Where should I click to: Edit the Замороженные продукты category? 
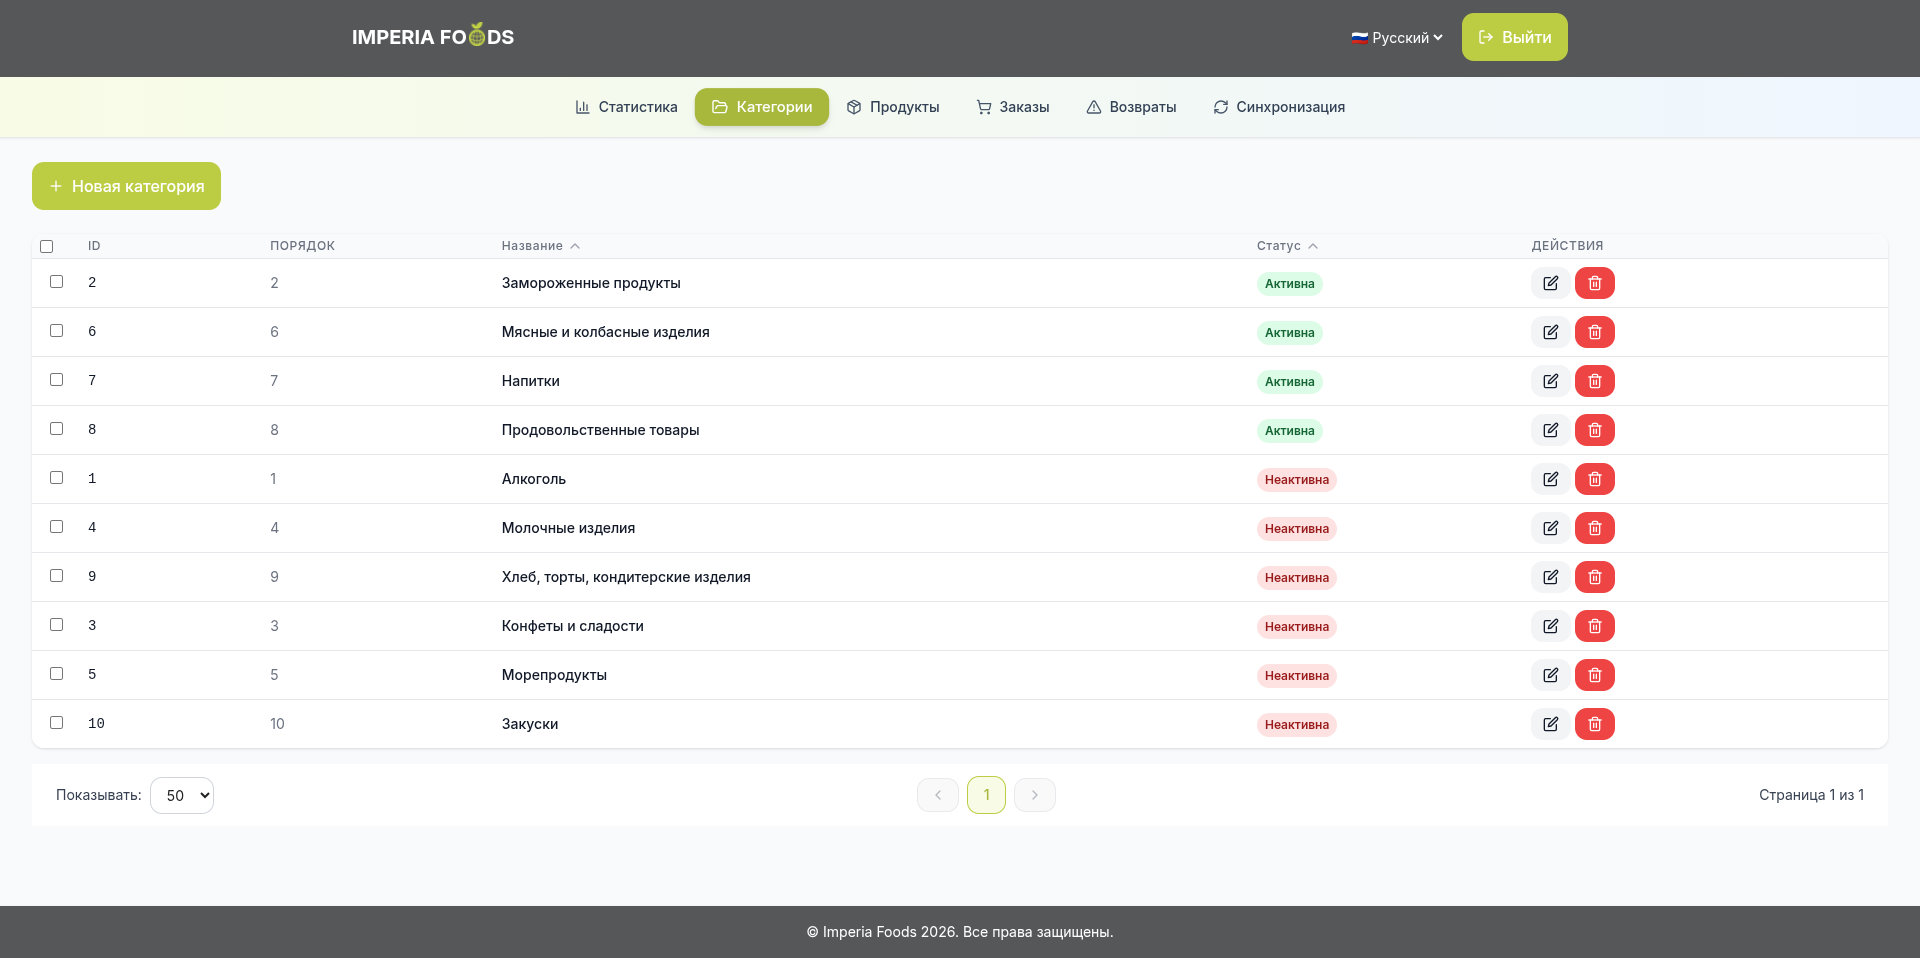1550,283
